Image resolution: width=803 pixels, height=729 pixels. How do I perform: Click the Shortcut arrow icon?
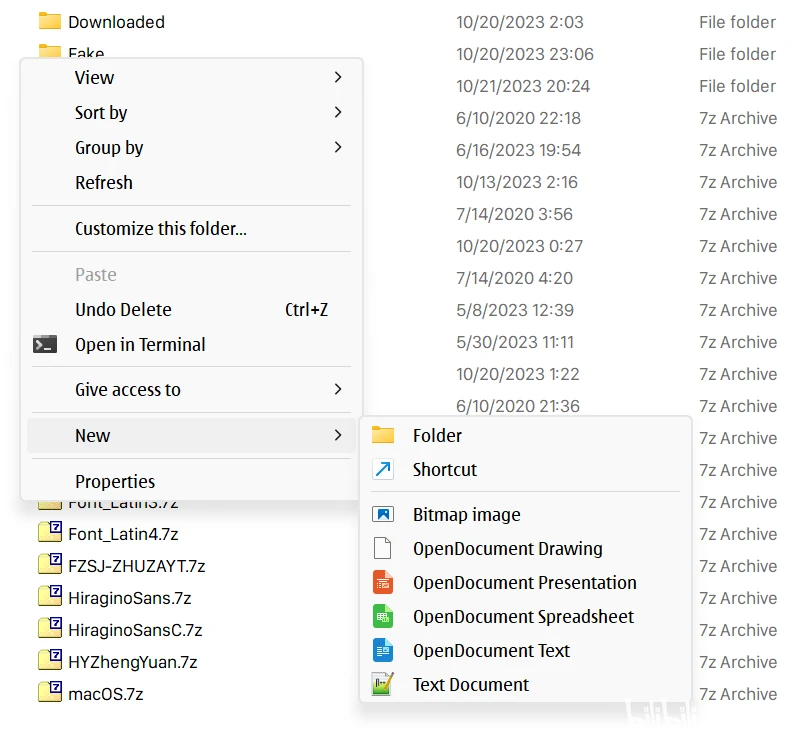point(383,470)
